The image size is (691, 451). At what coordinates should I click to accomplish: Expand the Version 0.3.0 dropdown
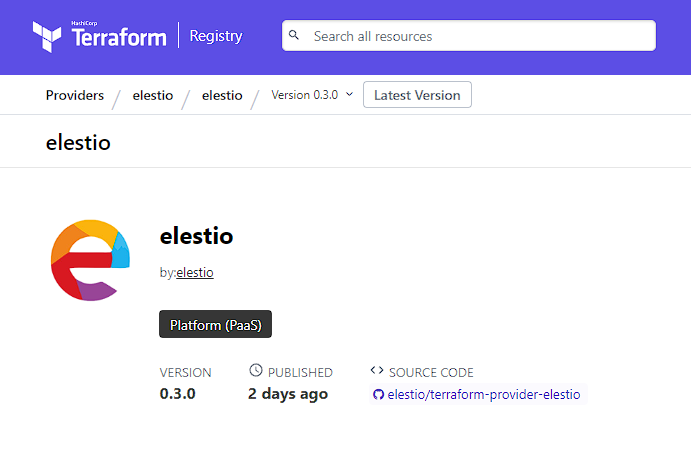point(312,95)
